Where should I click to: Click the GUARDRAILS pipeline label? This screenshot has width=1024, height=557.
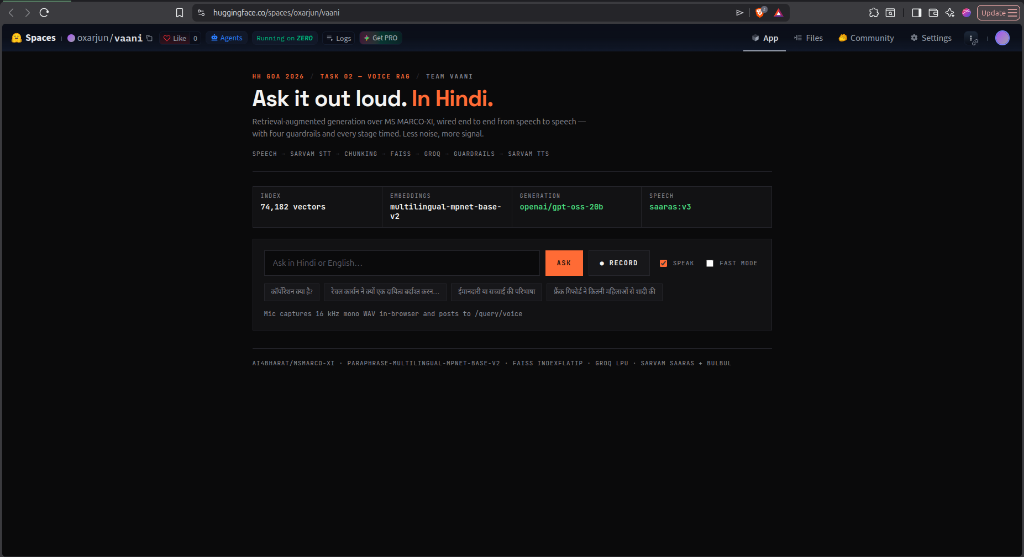pos(474,154)
